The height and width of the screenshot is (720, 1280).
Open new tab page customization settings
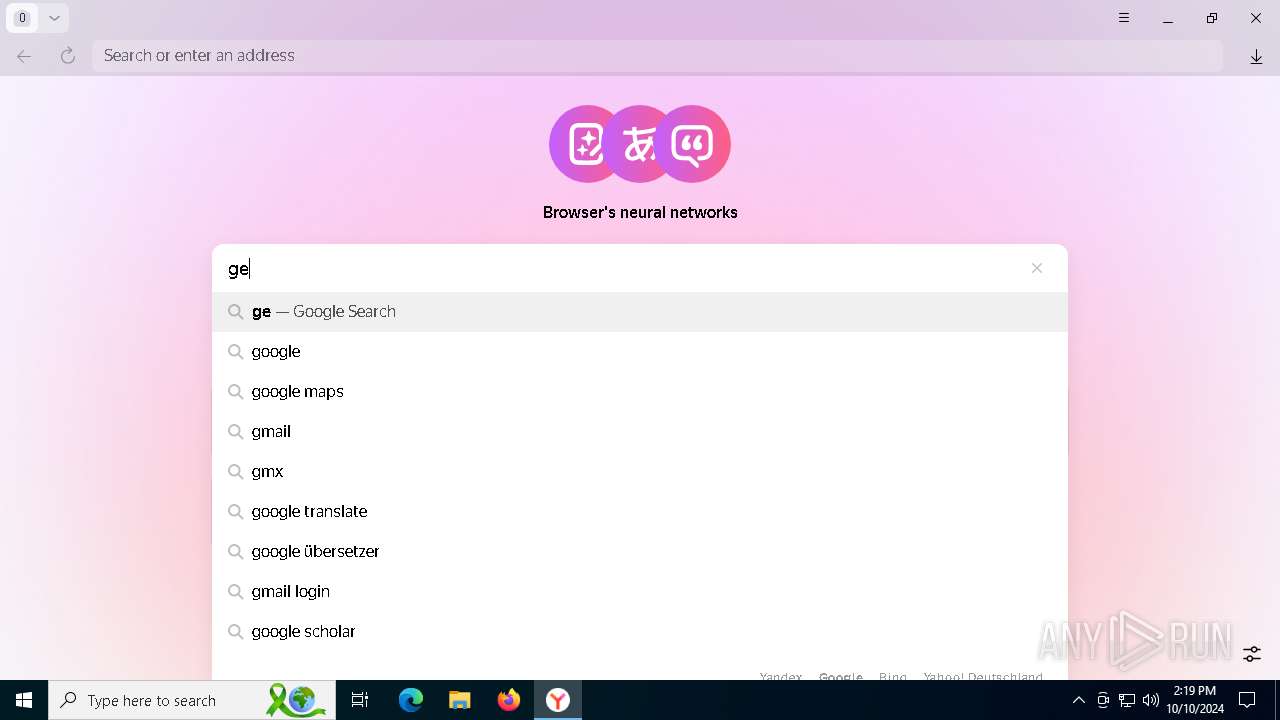[1252, 654]
